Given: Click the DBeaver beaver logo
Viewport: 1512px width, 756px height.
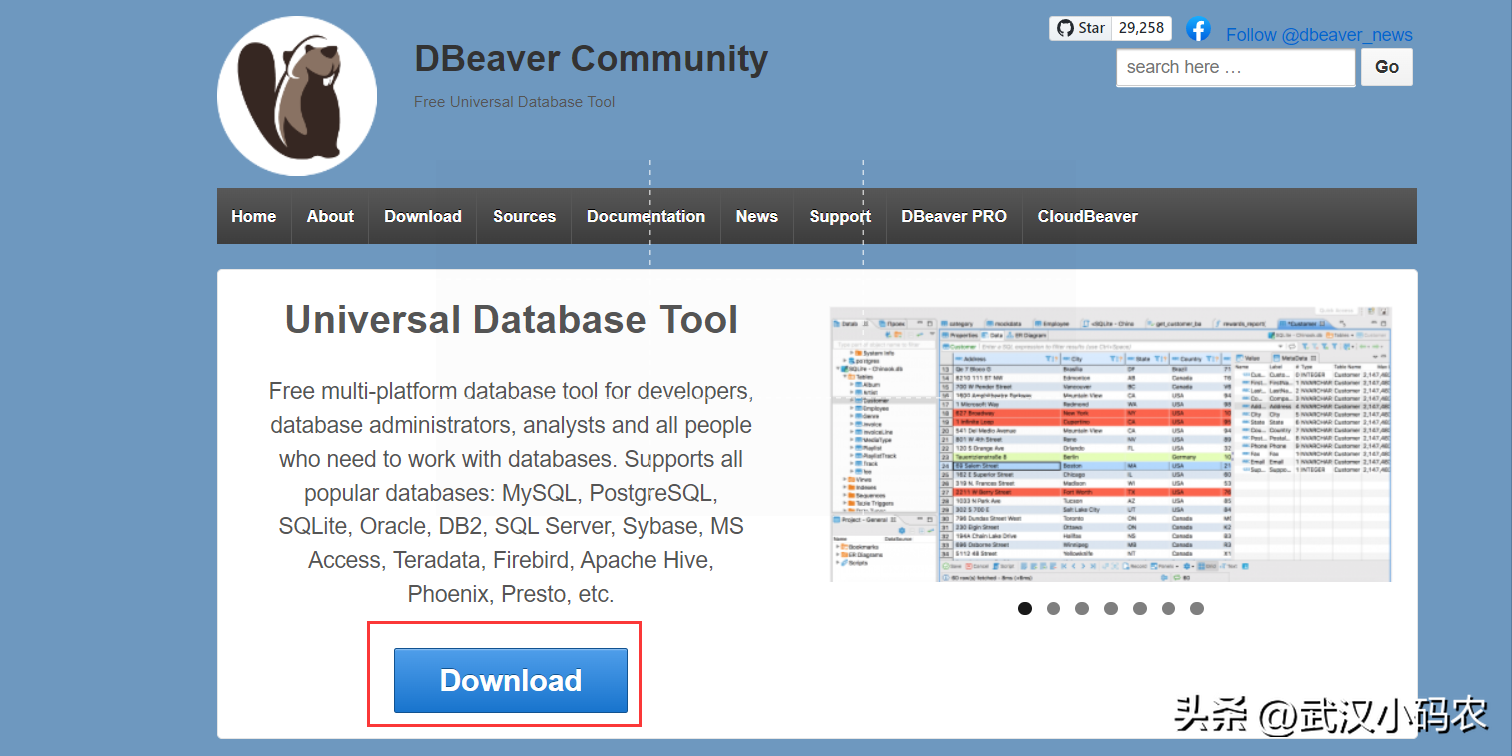Looking at the screenshot, I should [297, 96].
